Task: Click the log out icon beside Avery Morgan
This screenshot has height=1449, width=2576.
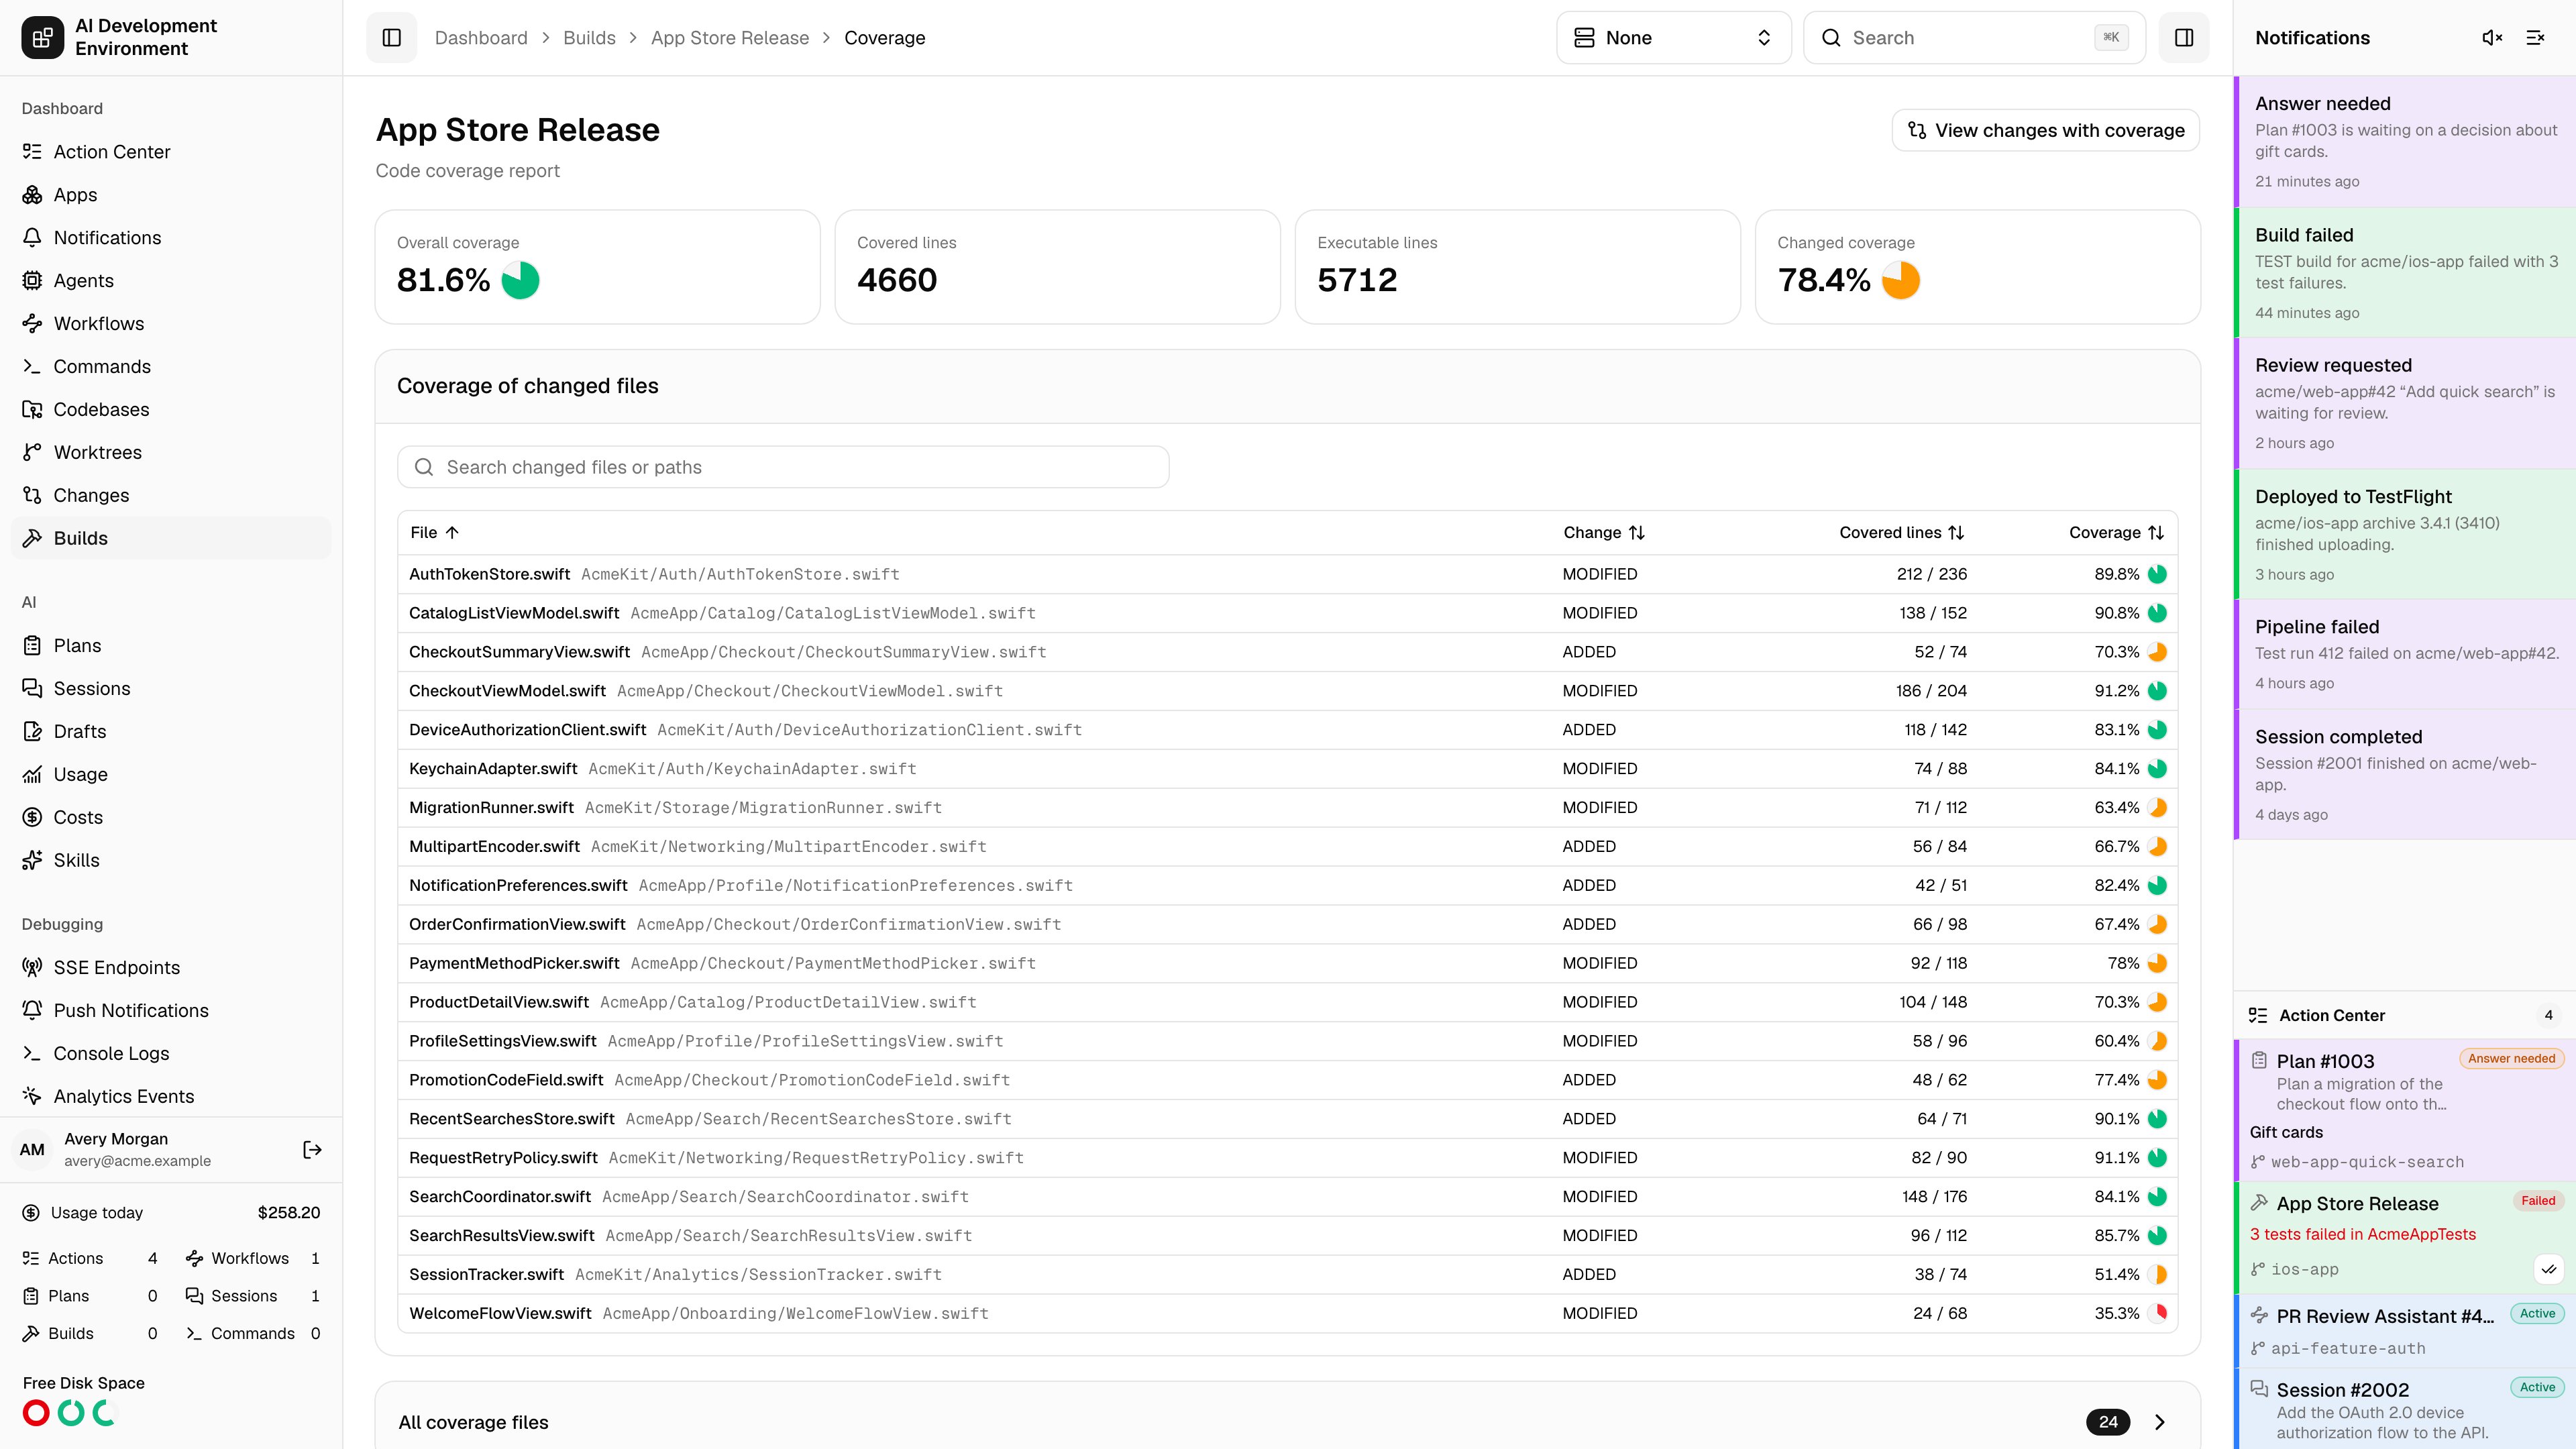Action: pos(312,1150)
